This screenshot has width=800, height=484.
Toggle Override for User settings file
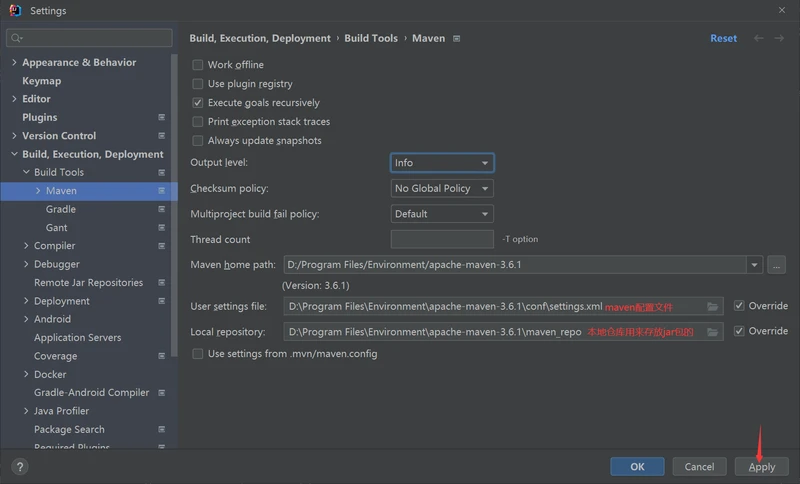739,306
